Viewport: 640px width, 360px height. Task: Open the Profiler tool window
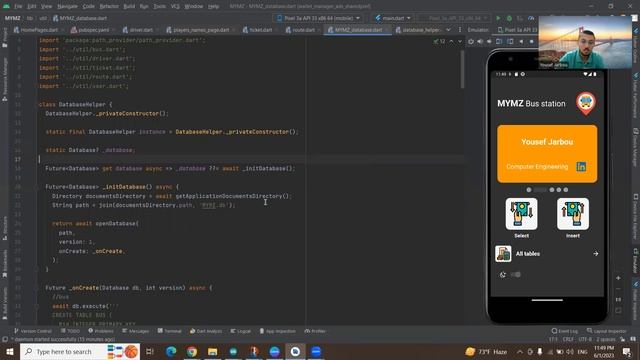click(315, 331)
